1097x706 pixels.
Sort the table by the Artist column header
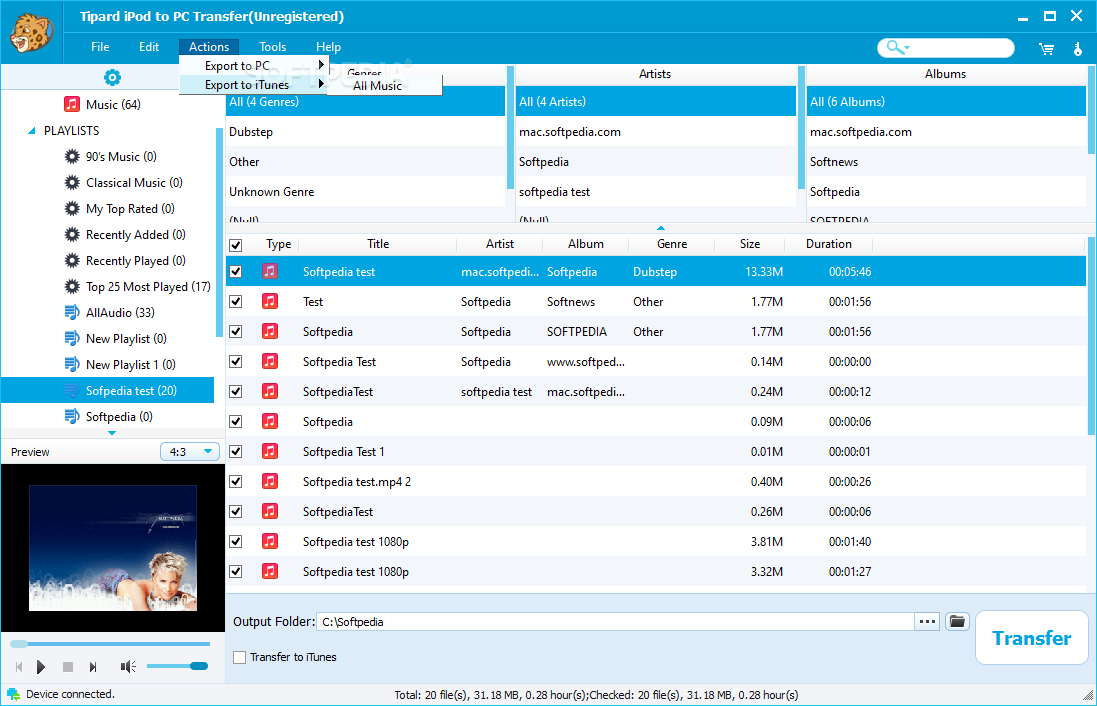pos(500,244)
